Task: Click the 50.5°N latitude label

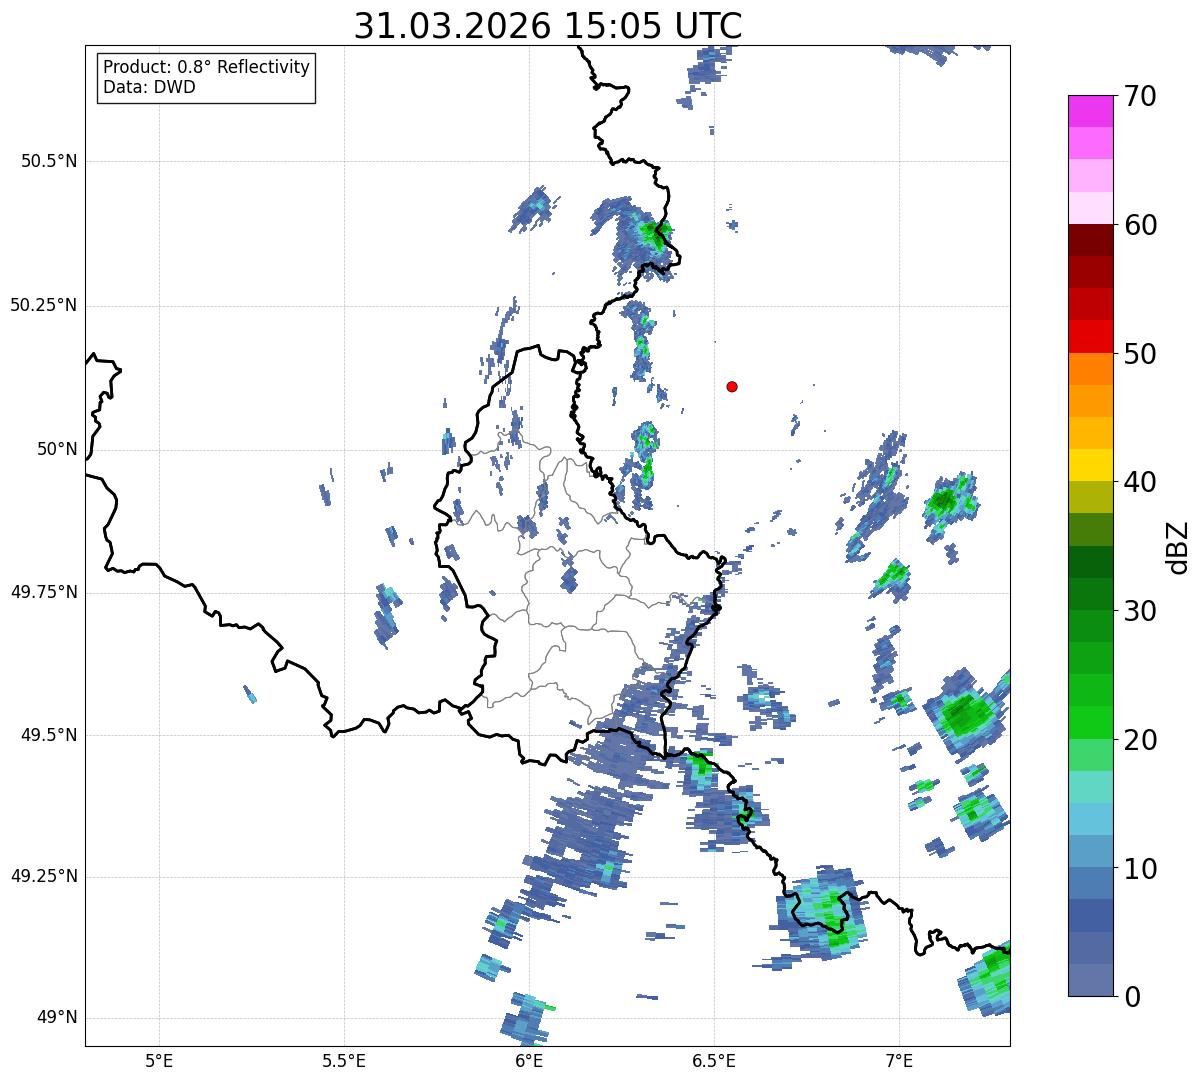Action: click(x=49, y=161)
